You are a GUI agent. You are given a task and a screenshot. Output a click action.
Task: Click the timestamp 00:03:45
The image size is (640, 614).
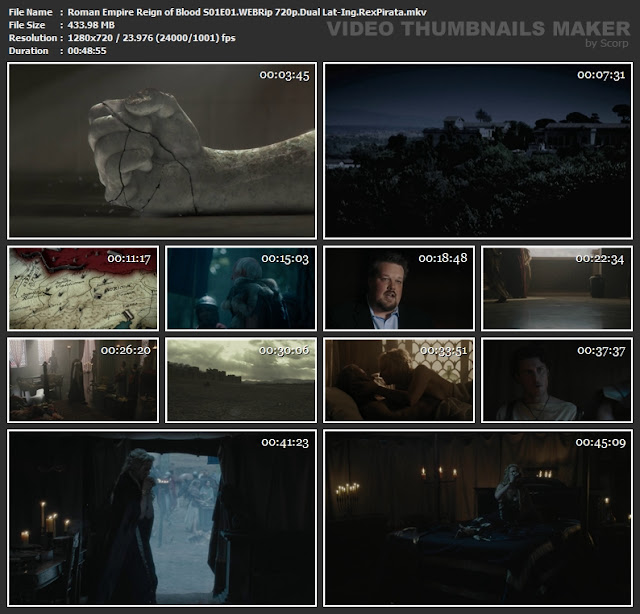tap(284, 76)
